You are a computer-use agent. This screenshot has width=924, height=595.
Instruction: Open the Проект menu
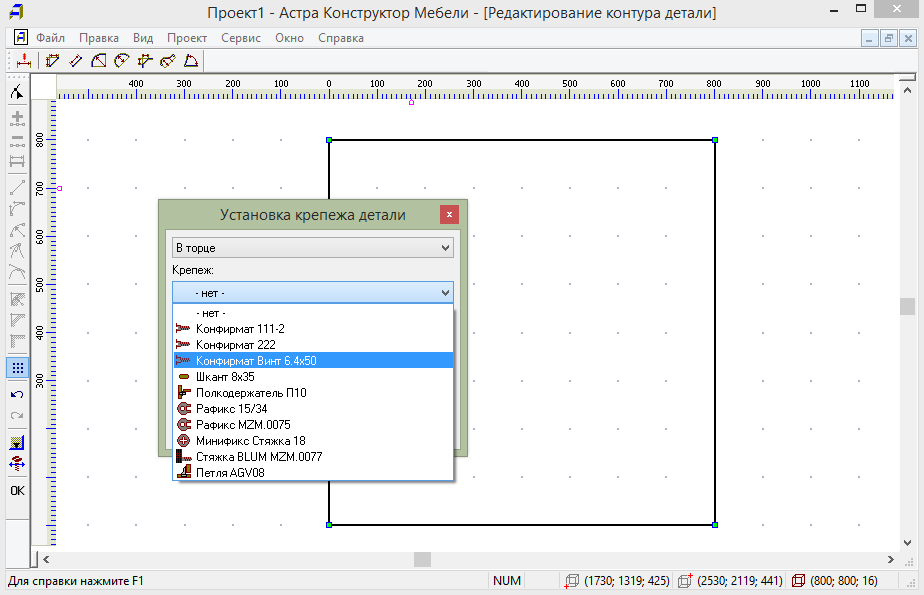187,38
